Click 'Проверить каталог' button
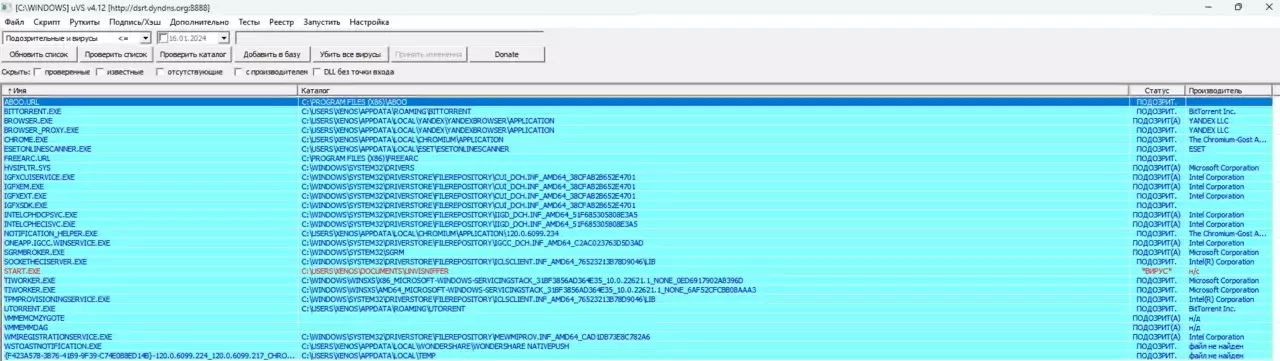This screenshot has height=361, width=1280. pos(194,54)
